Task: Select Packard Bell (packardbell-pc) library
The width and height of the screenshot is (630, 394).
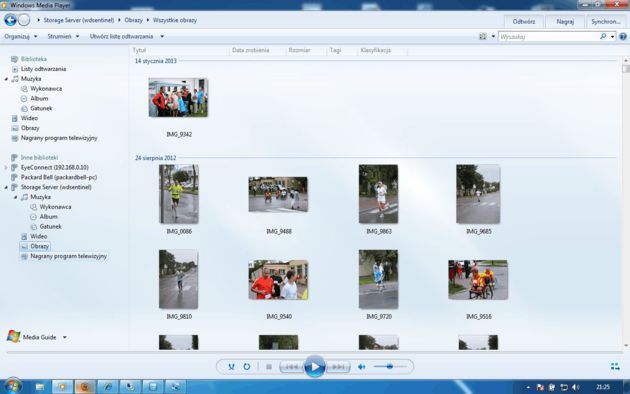Action: 59,178
